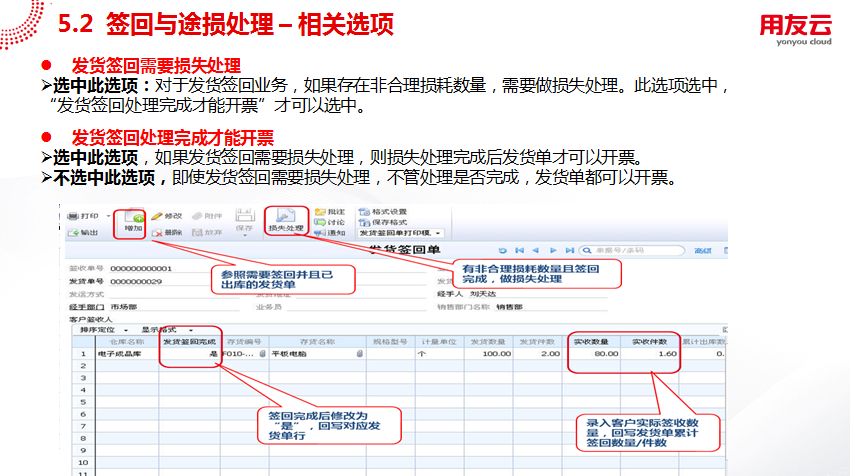The width and height of the screenshot is (850, 476).
Task: Click the 实收数量 column header
Action: 591,342
